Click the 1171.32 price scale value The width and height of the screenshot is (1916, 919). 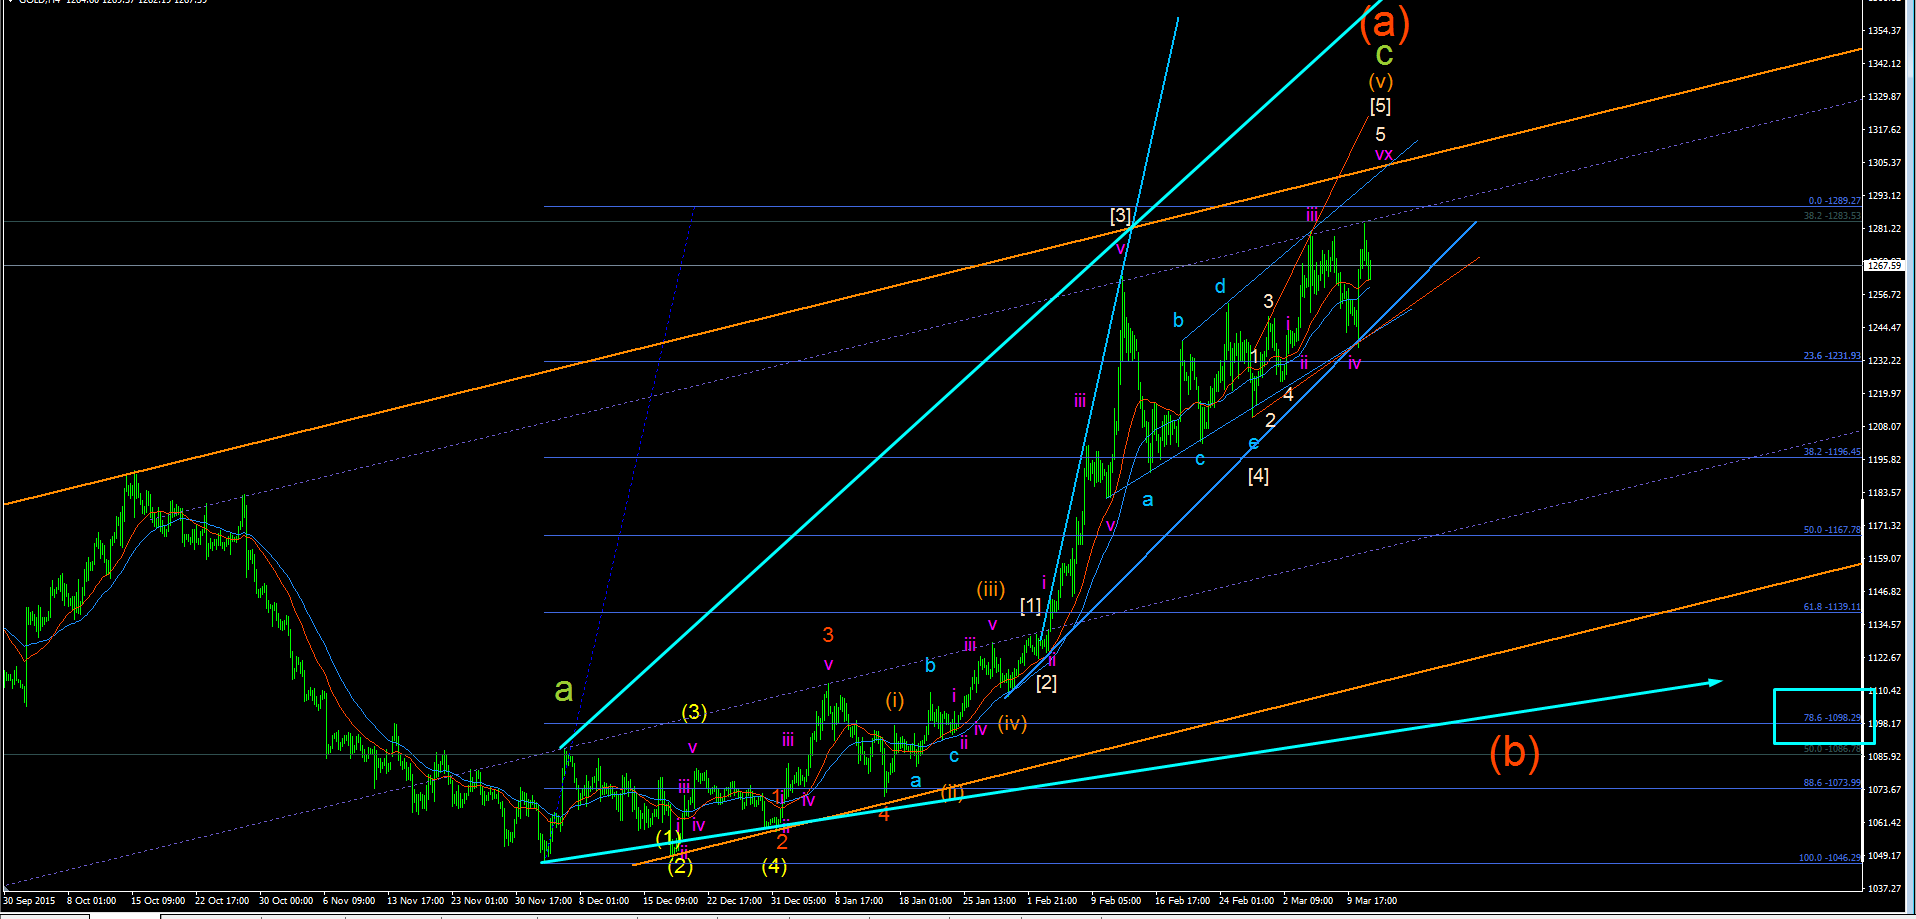[x=1885, y=526]
